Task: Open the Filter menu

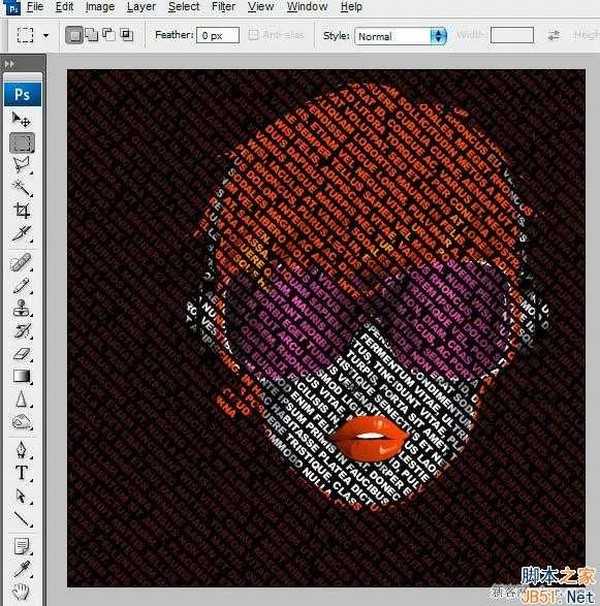Action: (223, 7)
